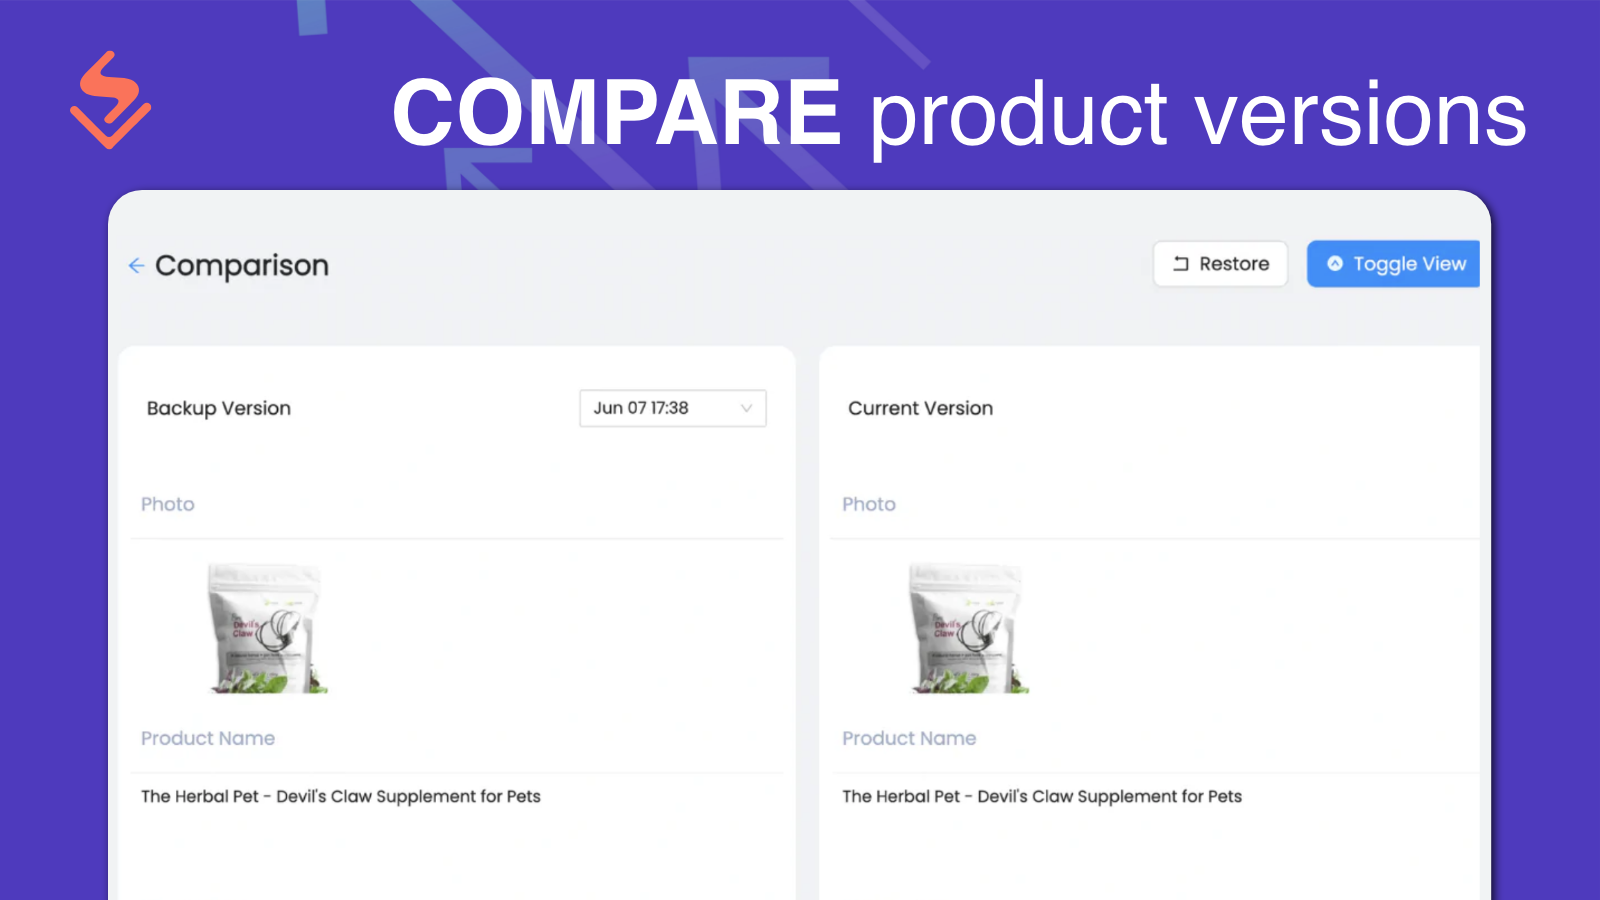This screenshot has height=900, width=1600.
Task: Click the chevron on the date picker
Action: (x=746, y=408)
